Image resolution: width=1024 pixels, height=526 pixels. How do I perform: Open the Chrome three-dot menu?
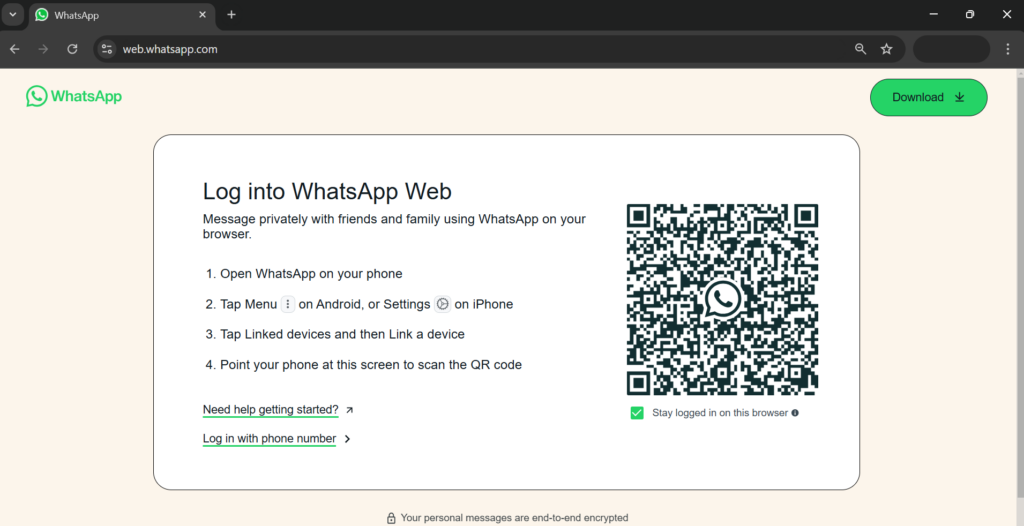pos(1007,49)
